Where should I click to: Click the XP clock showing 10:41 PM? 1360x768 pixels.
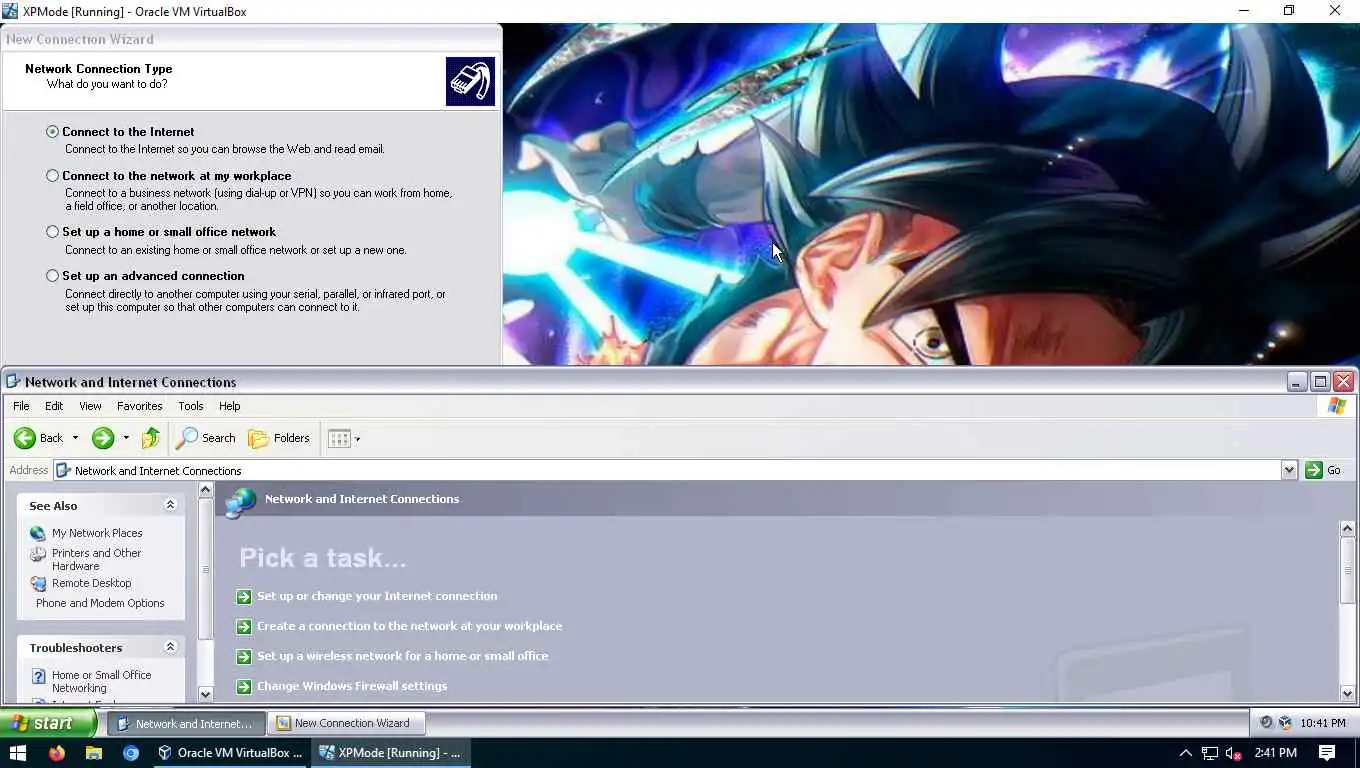(x=1323, y=723)
